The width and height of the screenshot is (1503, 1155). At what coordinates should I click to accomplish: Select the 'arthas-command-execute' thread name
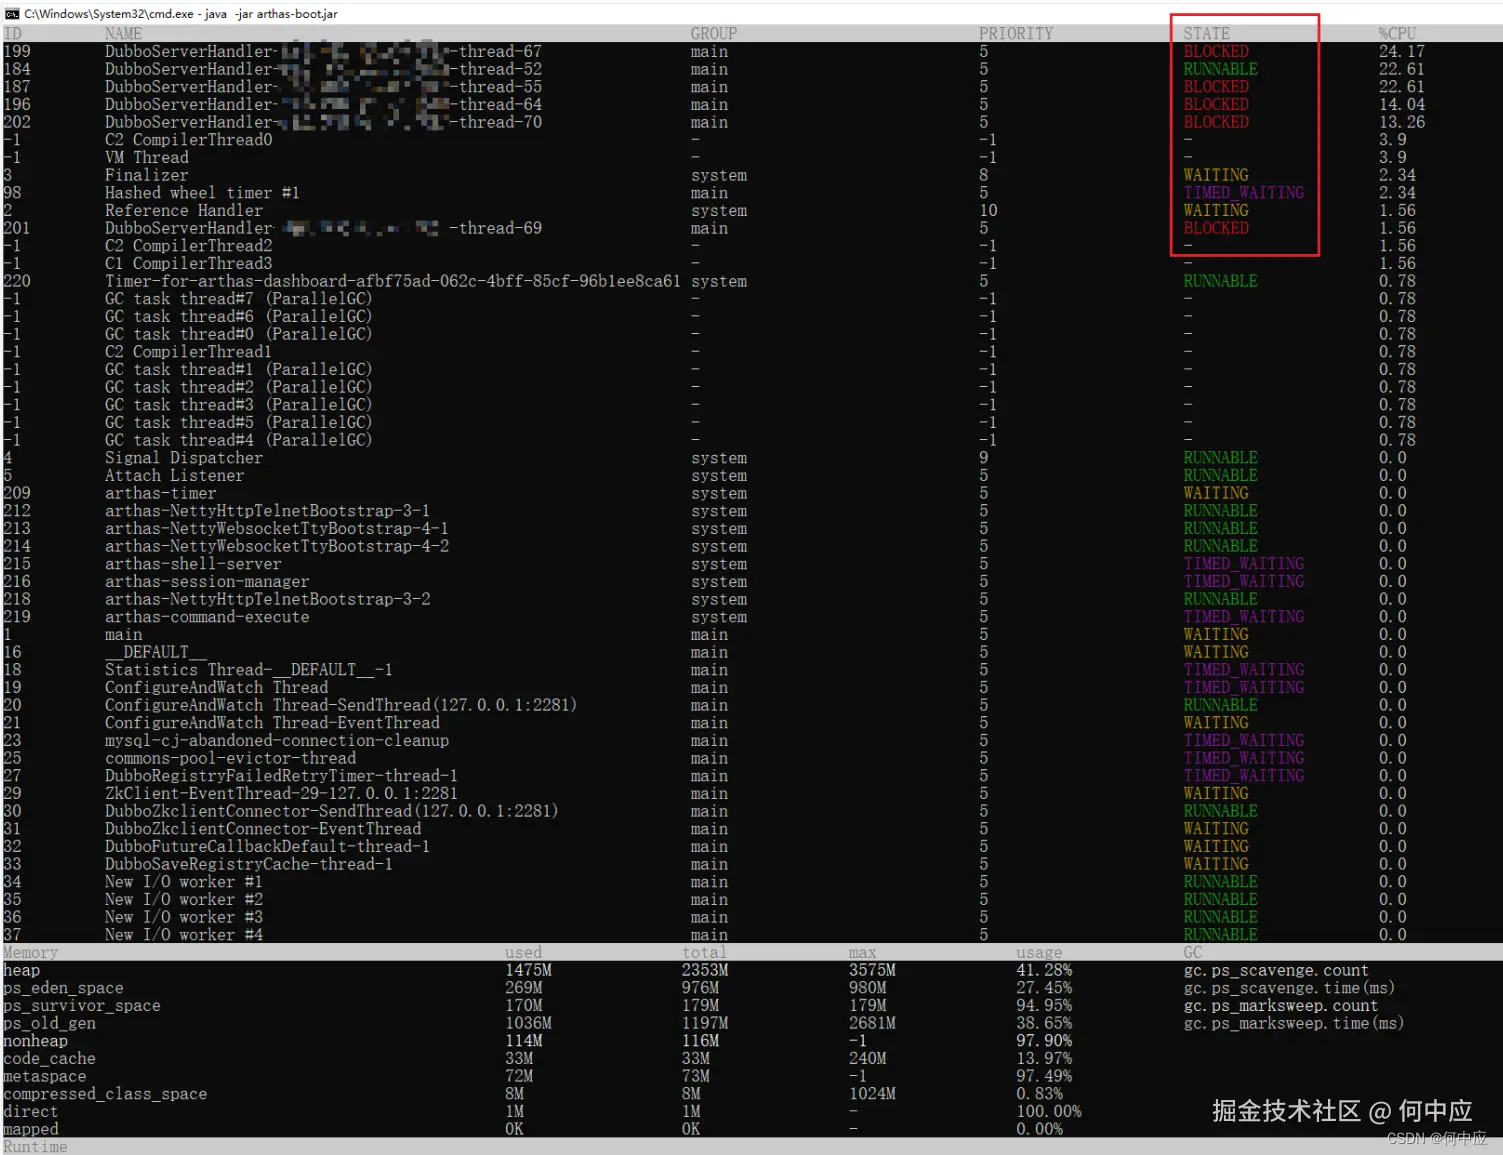pyautogui.click(x=207, y=617)
